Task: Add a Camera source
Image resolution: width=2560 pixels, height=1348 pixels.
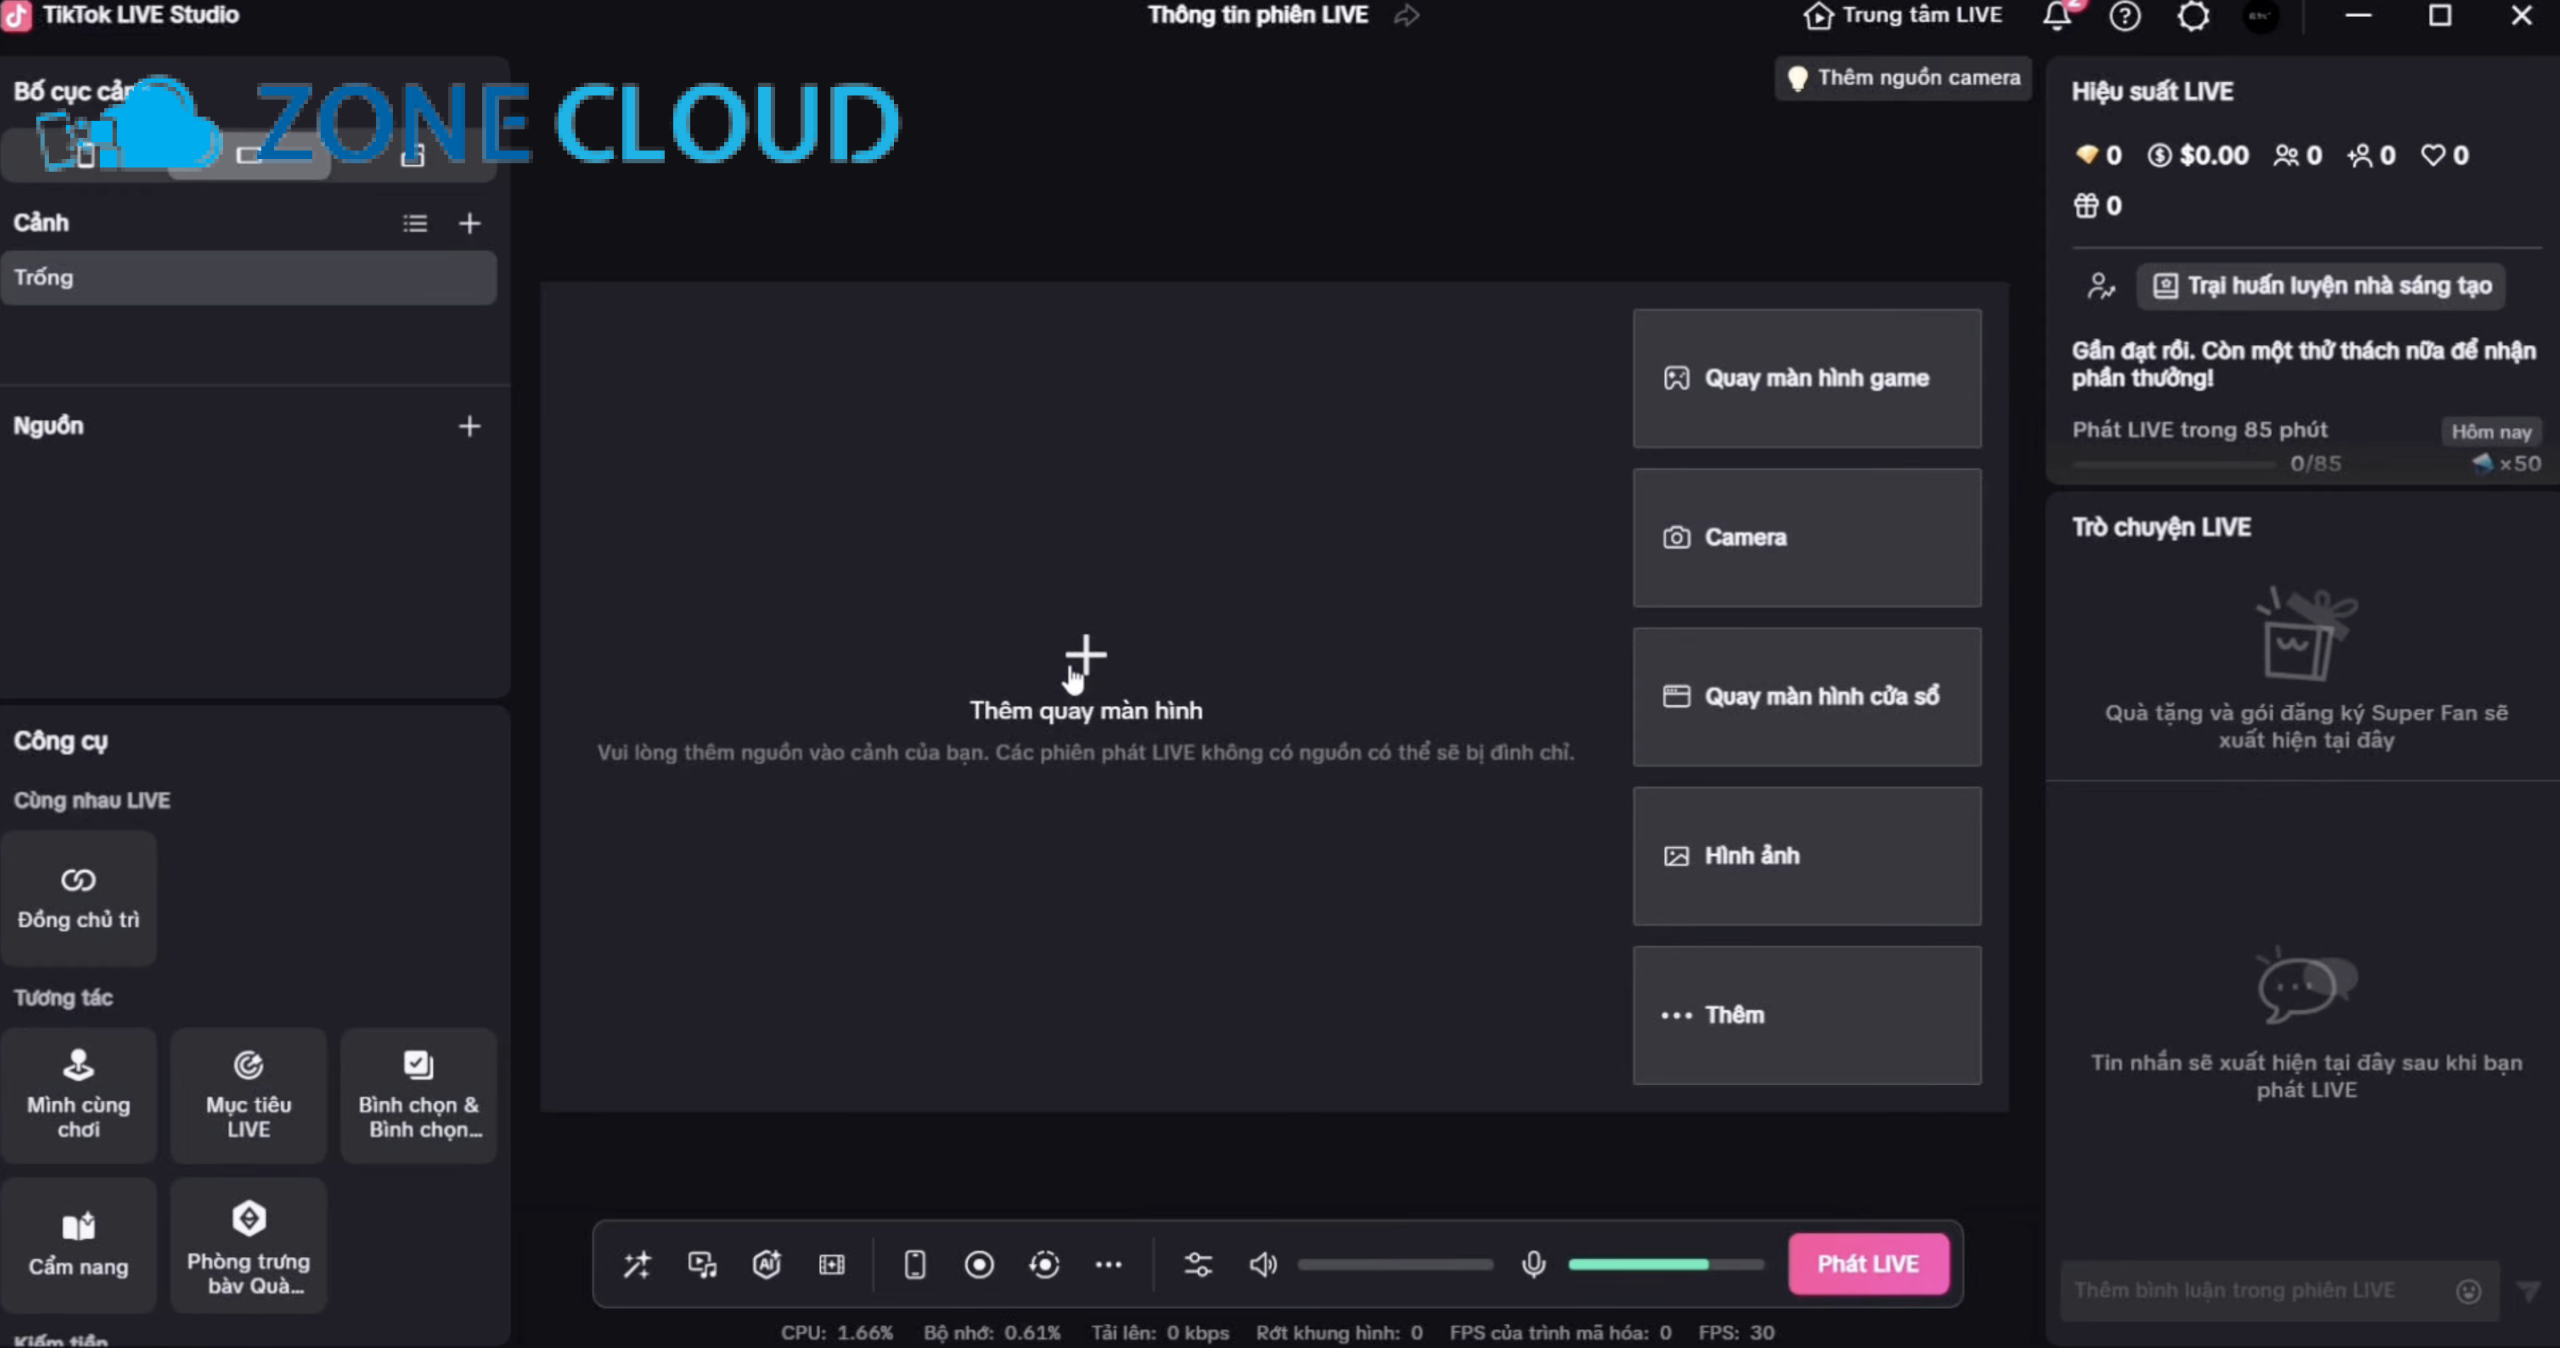Action: [1807, 537]
